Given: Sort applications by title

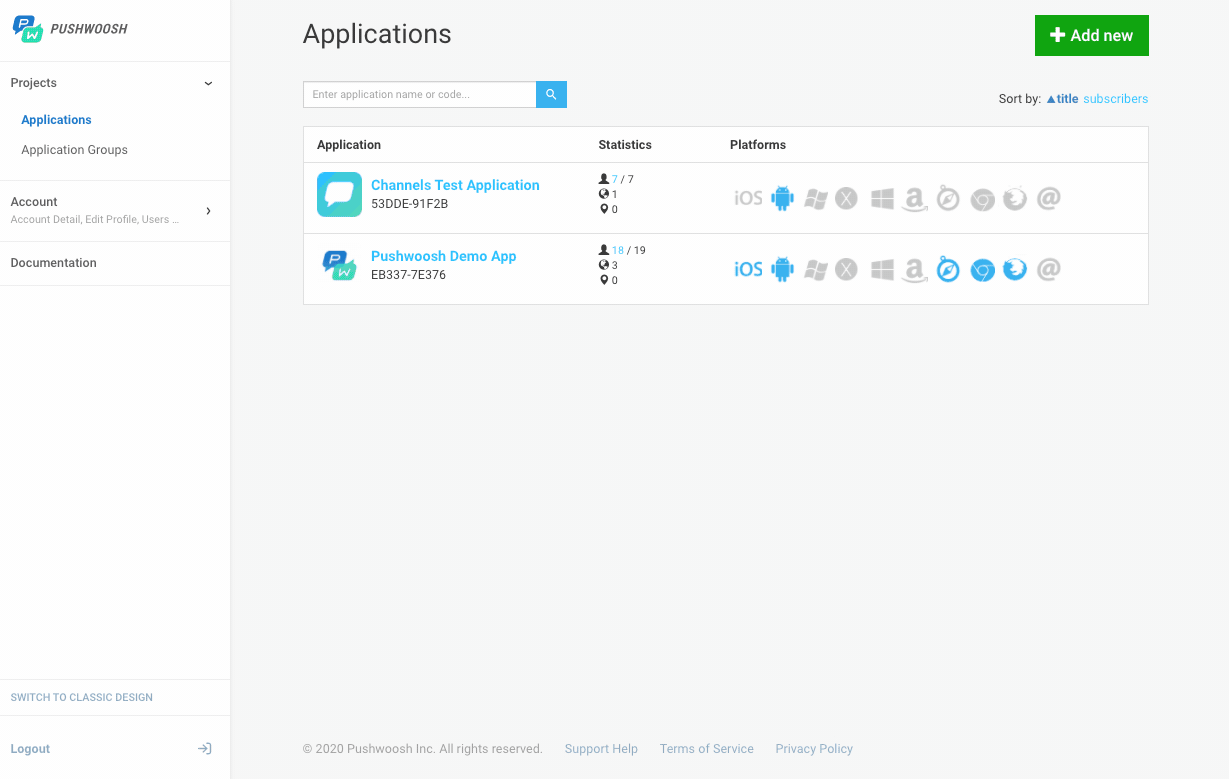Looking at the screenshot, I should [1062, 99].
